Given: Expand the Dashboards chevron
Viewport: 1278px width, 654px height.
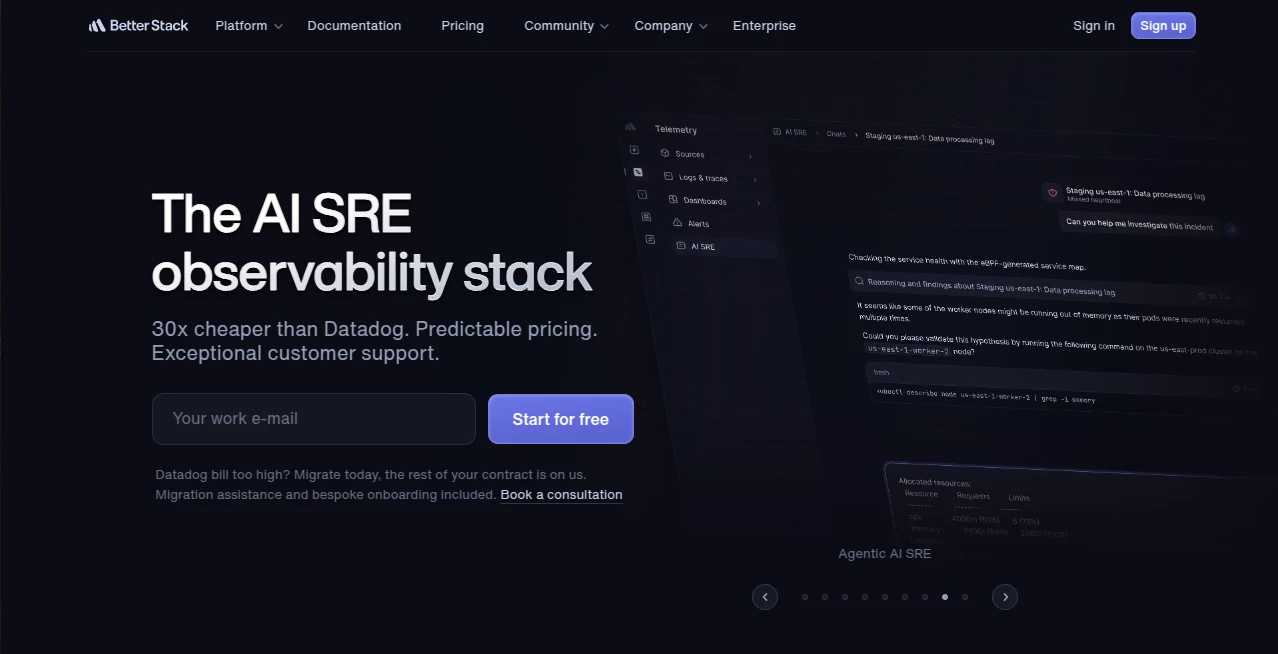Looking at the screenshot, I should [758, 203].
